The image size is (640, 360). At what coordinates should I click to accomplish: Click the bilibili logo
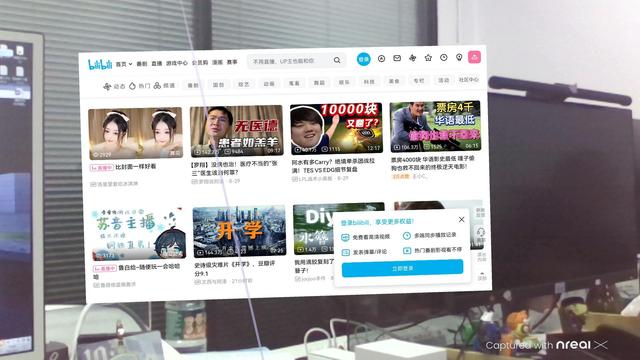pyautogui.click(x=100, y=64)
